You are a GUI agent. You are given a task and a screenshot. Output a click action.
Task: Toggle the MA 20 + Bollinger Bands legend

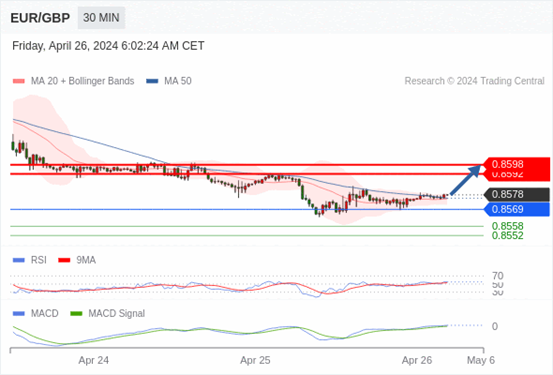[x=73, y=81]
